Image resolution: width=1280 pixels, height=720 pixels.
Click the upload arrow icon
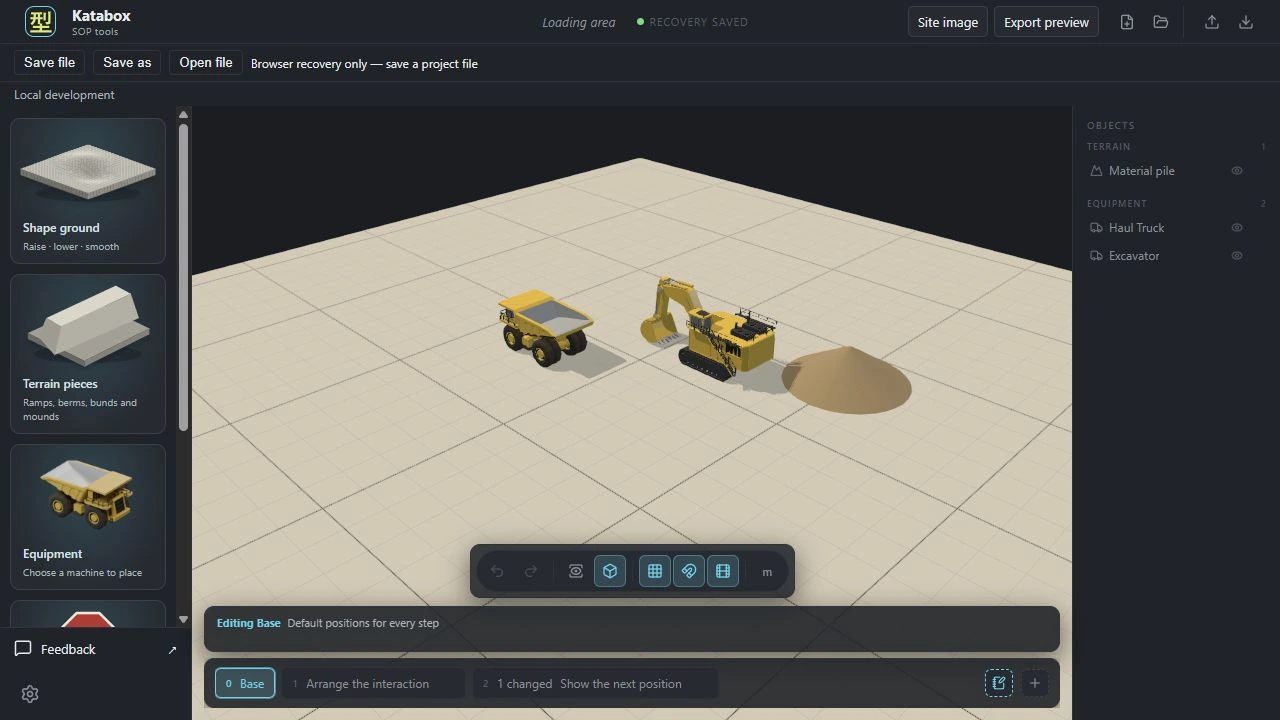[x=1212, y=22]
